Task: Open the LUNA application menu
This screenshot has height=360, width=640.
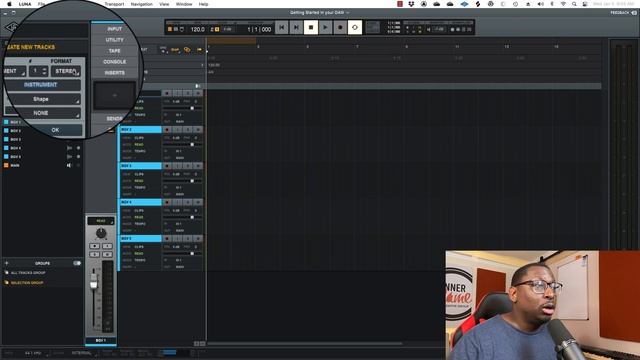Action: 25,4
